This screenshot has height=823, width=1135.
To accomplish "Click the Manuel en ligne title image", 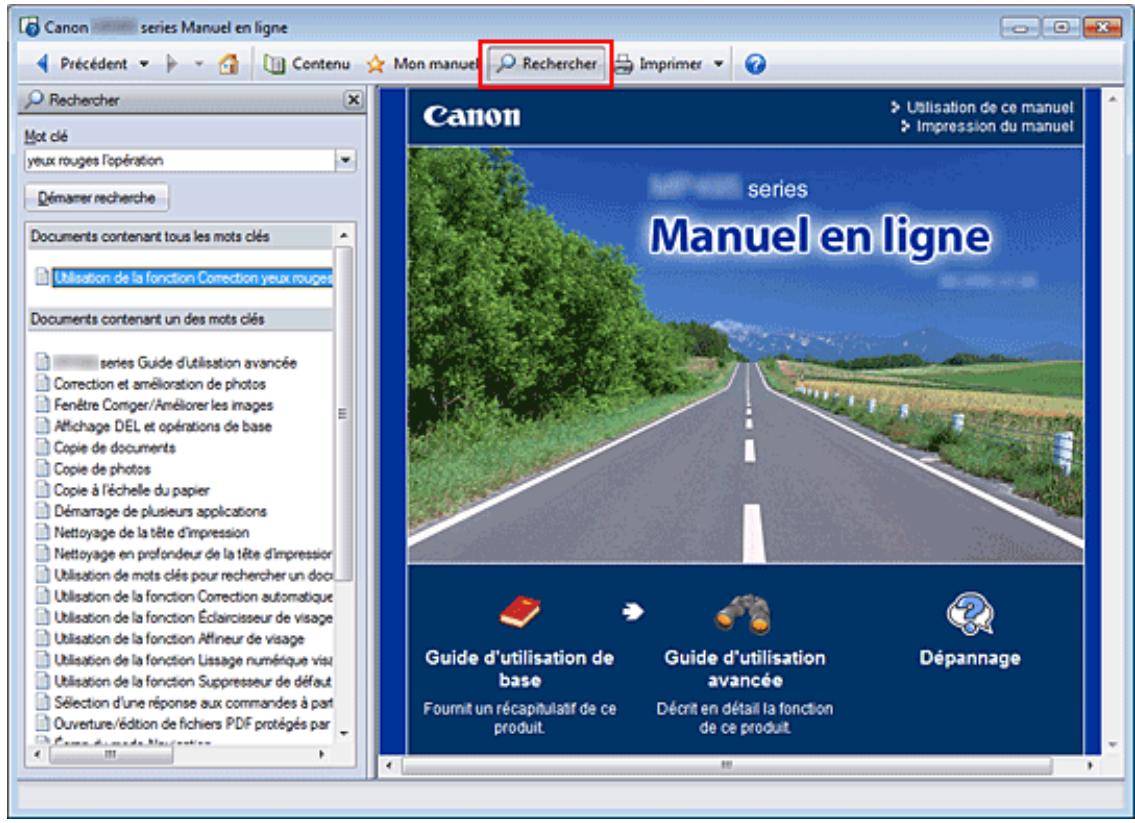I will coord(819,237).
